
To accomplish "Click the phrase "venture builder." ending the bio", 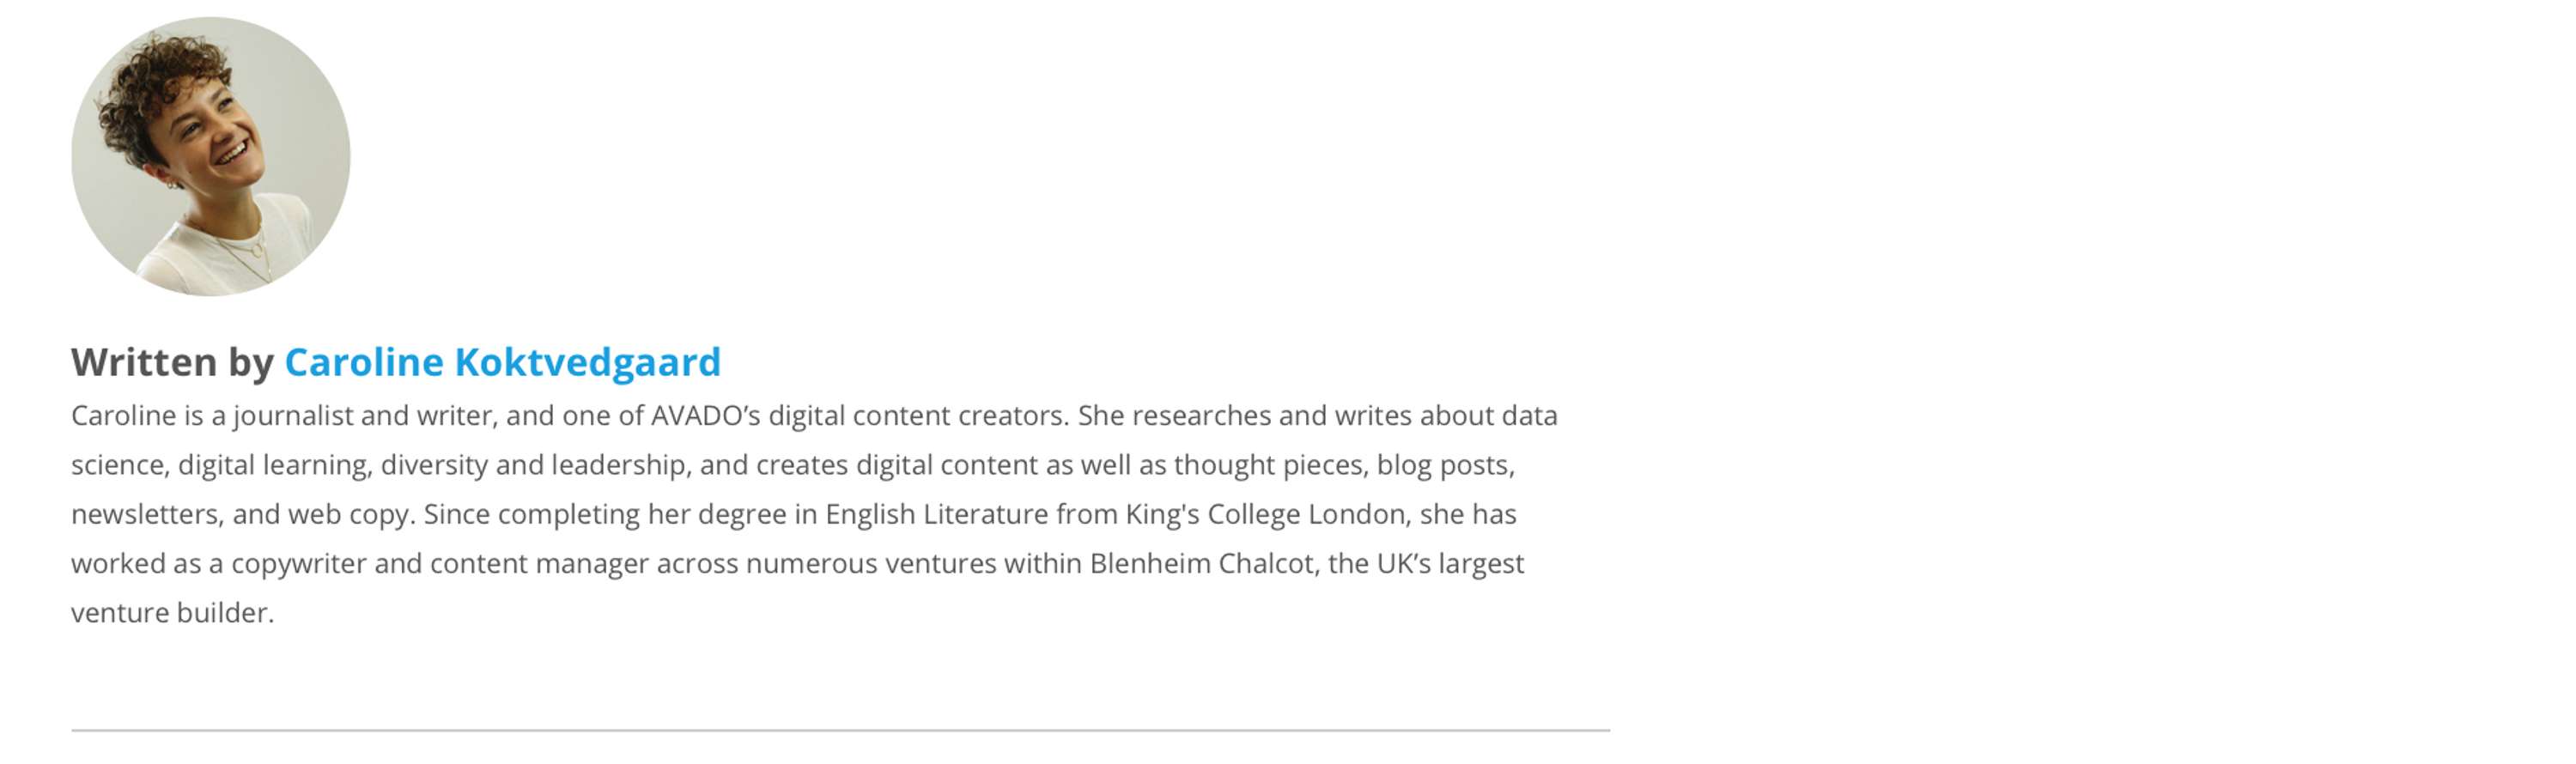I will 172,612.
